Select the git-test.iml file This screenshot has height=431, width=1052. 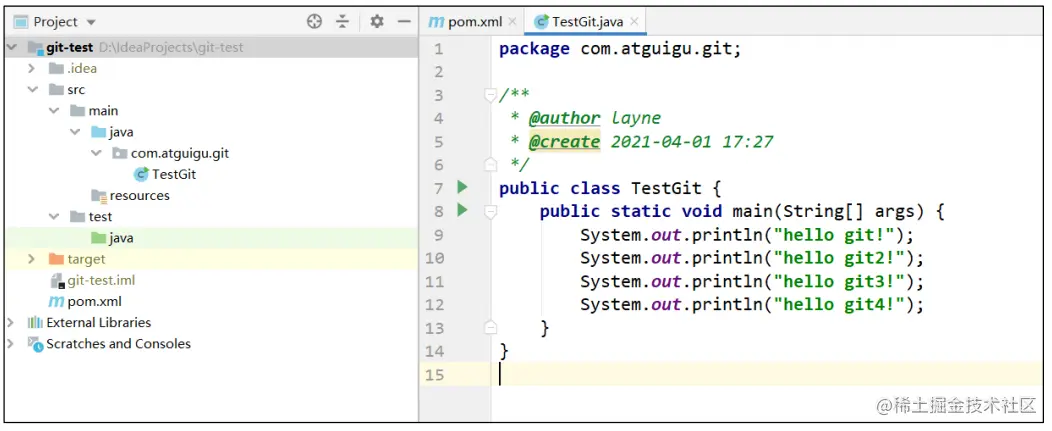coord(101,280)
